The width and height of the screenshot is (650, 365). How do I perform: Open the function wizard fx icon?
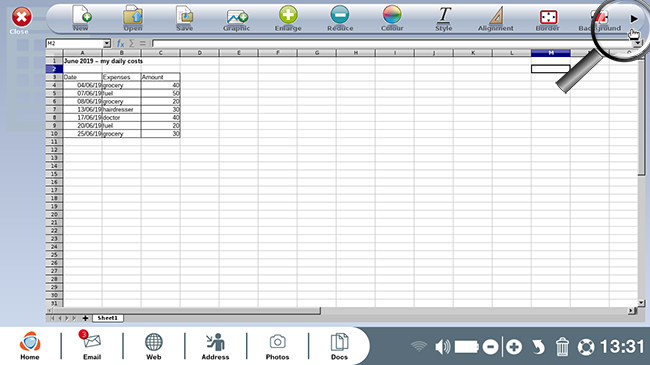120,43
